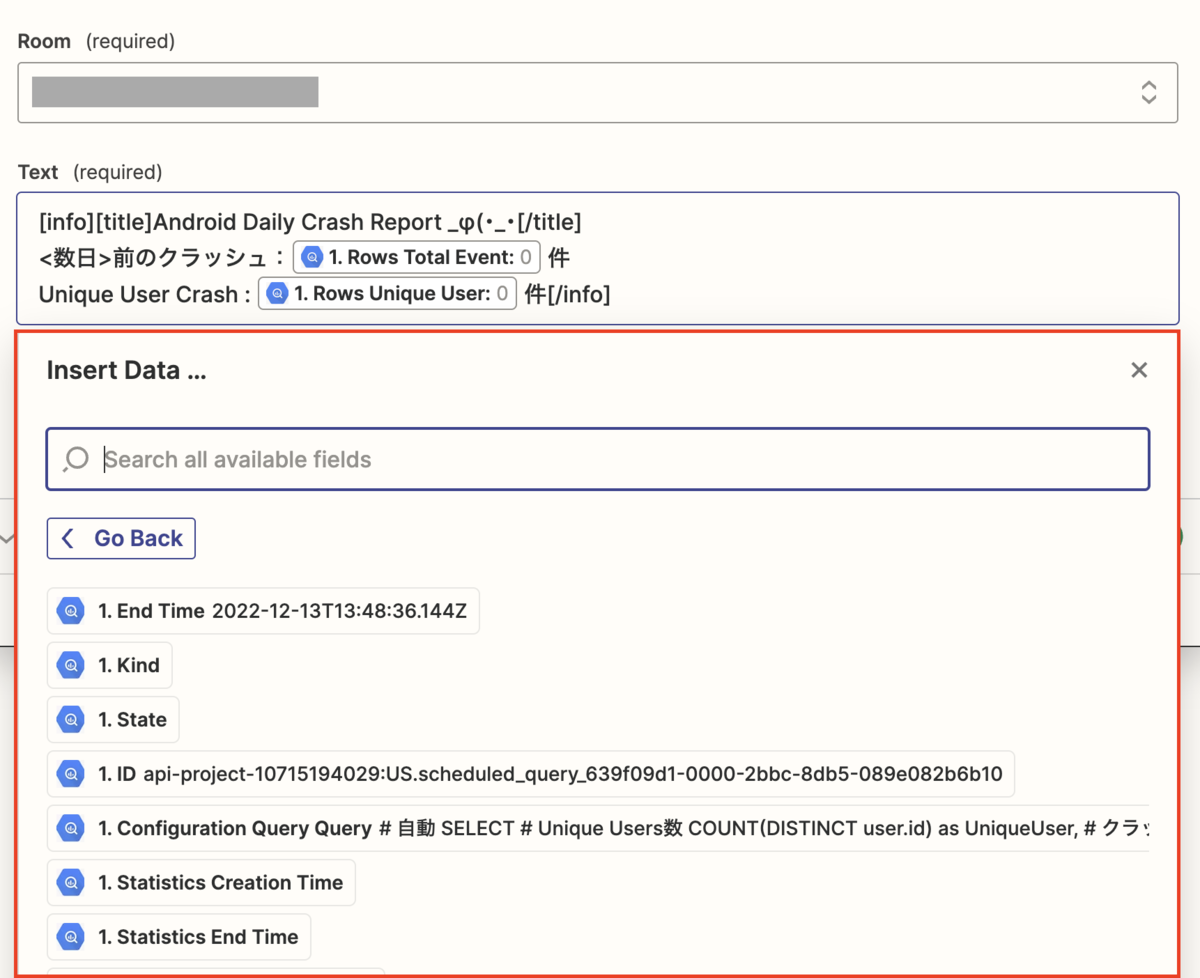
Task: Click BigQuery icon for Statistics End Time
Action: pyautogui.click(x=71, y=937)
